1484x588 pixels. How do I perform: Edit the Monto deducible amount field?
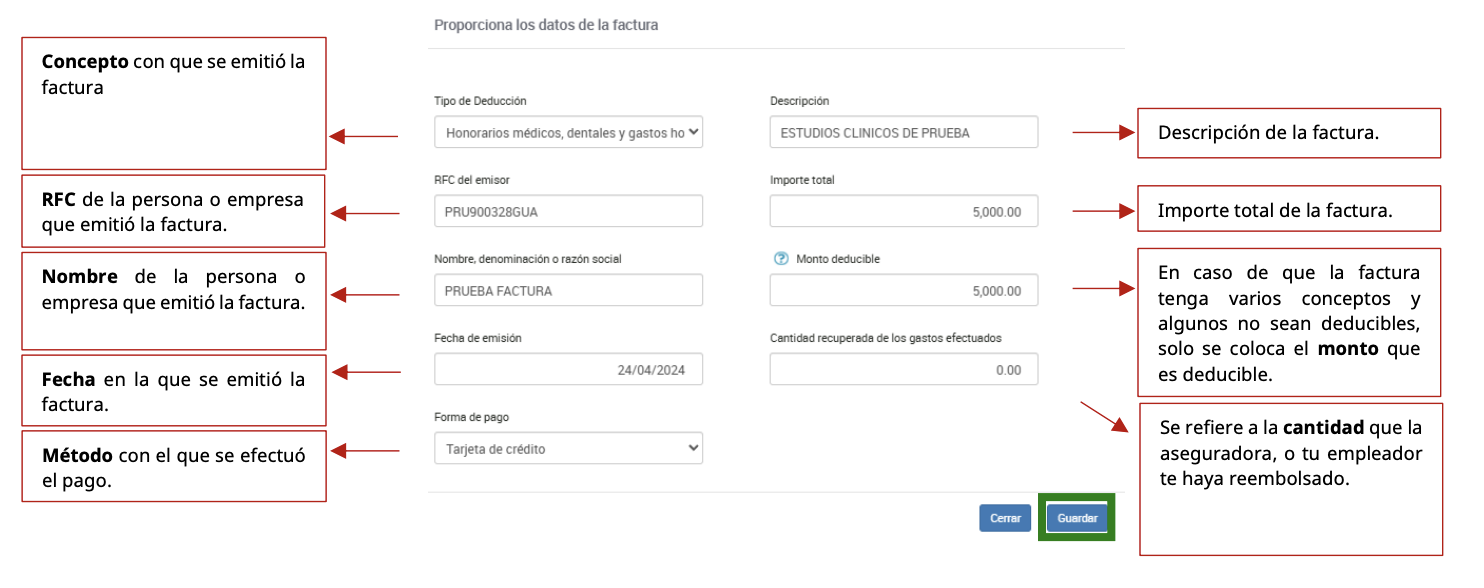click(903, 290)
